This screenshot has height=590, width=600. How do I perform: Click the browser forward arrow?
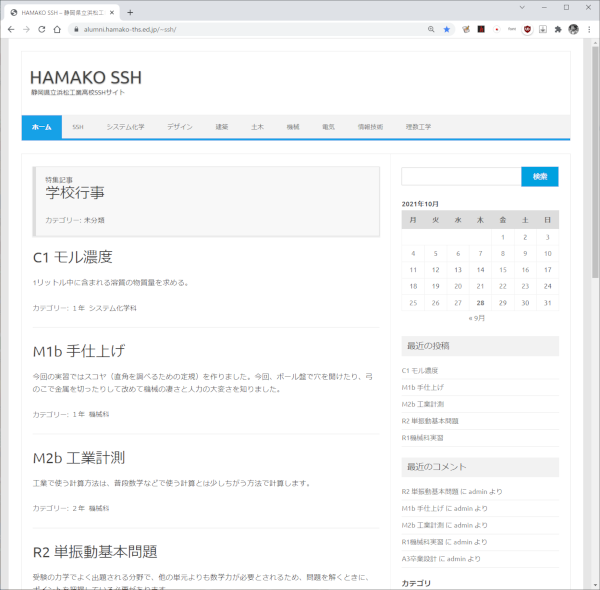(26, 29)
